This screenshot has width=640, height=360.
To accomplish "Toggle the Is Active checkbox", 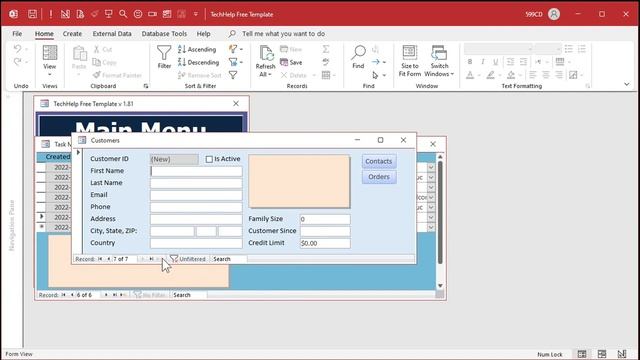I will [209, 159].
